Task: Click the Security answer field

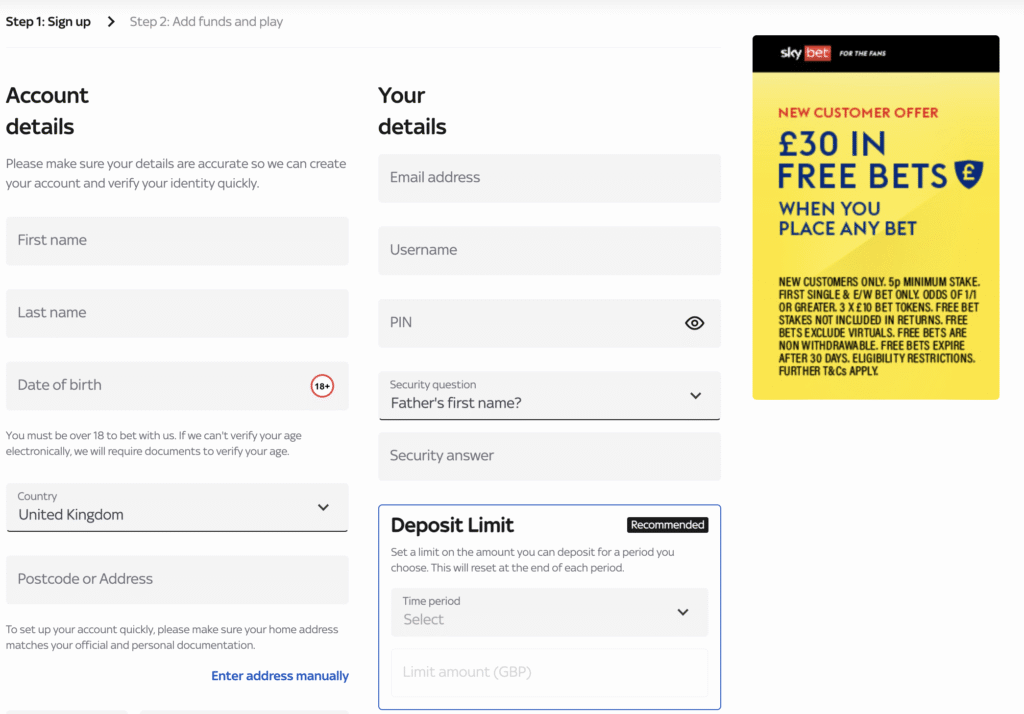Action: click(549, 456)
